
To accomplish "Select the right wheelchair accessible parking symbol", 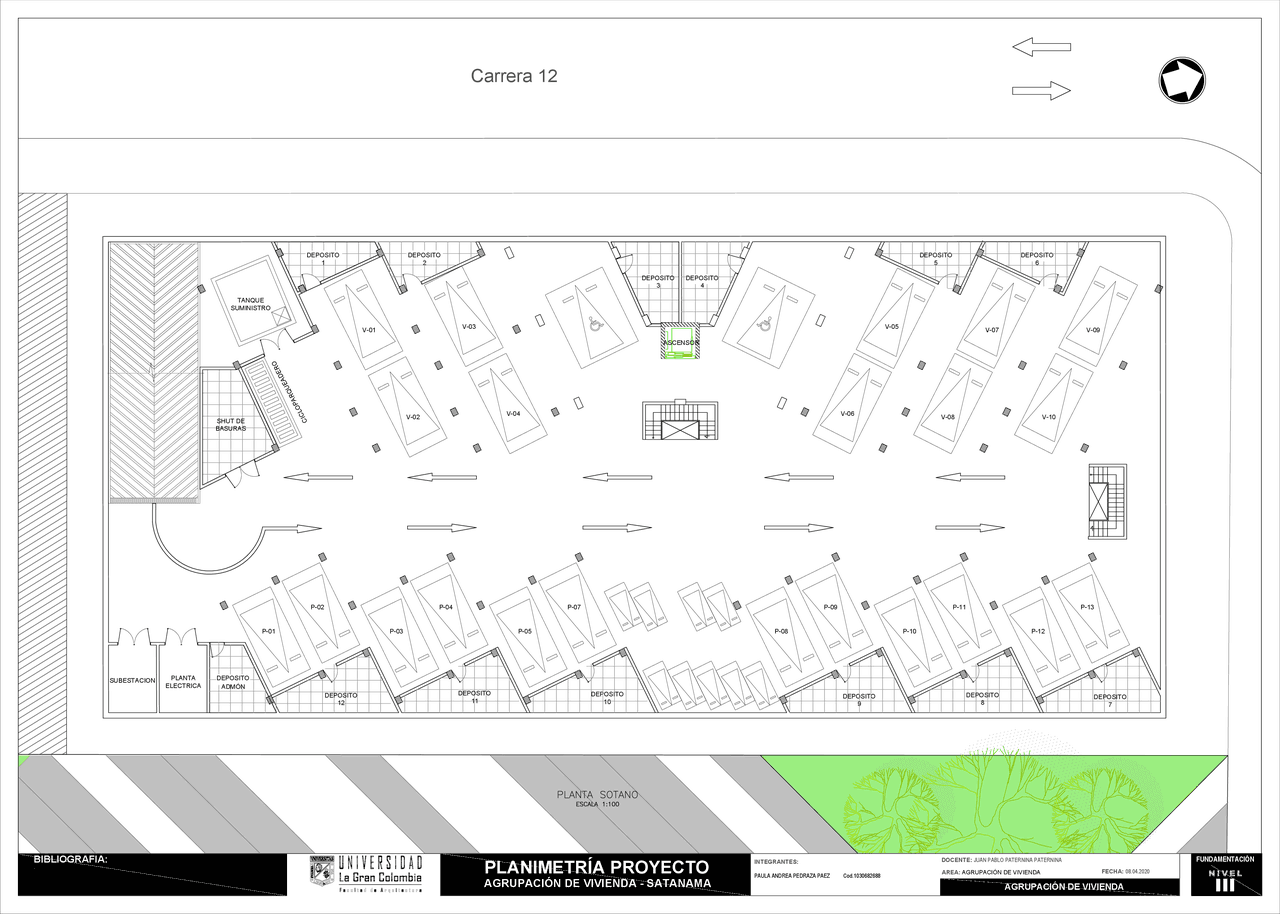I will tap(767, 323).
